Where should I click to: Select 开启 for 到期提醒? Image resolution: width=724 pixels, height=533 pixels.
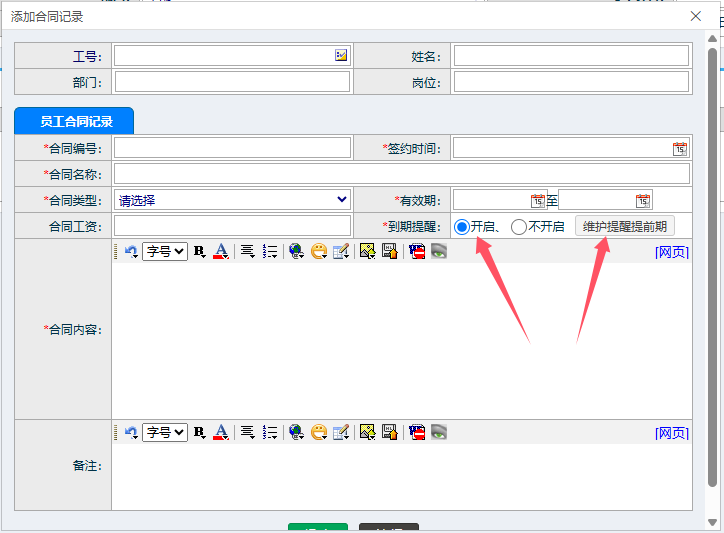tap(462, 227)
